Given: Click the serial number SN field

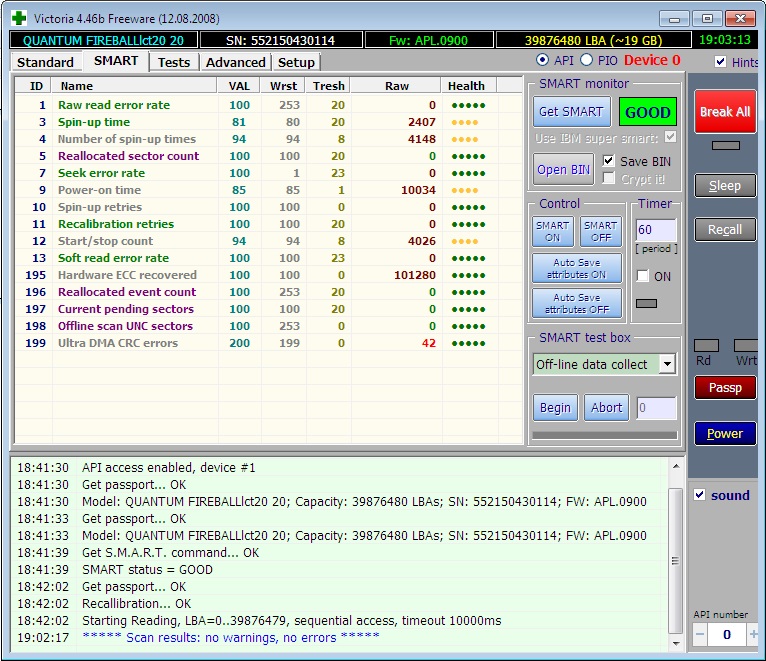Looking at the screenshot, I should click(x=281, y=40).
